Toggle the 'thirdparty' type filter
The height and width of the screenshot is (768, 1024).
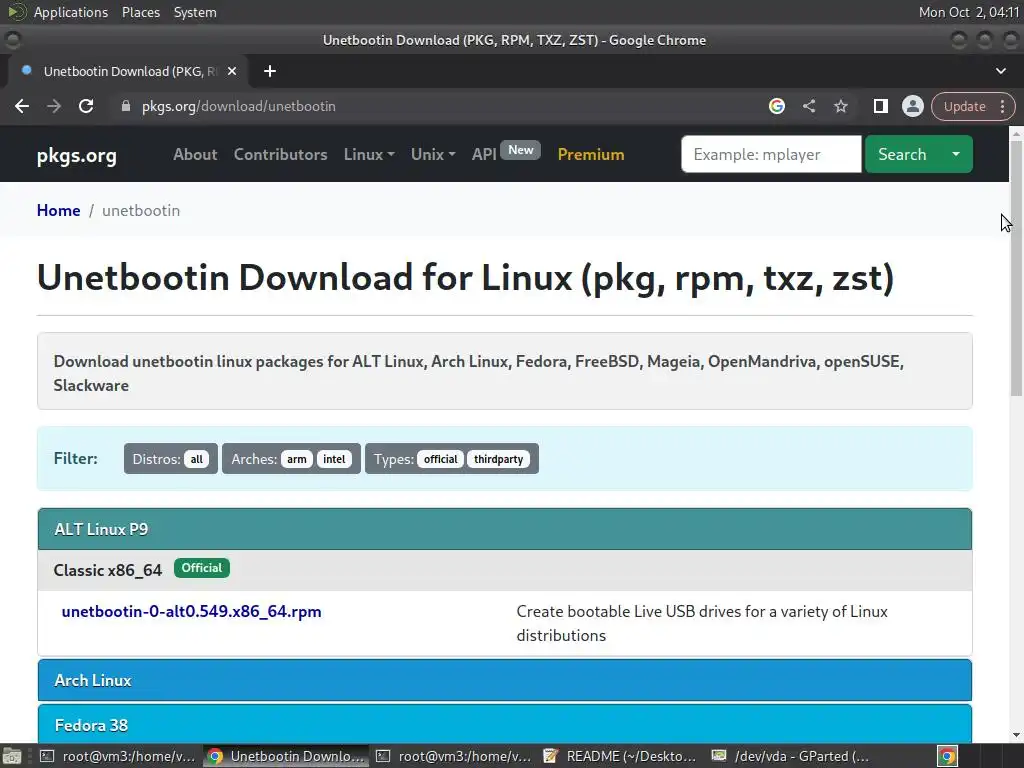pyautogui.click(x=498, y=459)
